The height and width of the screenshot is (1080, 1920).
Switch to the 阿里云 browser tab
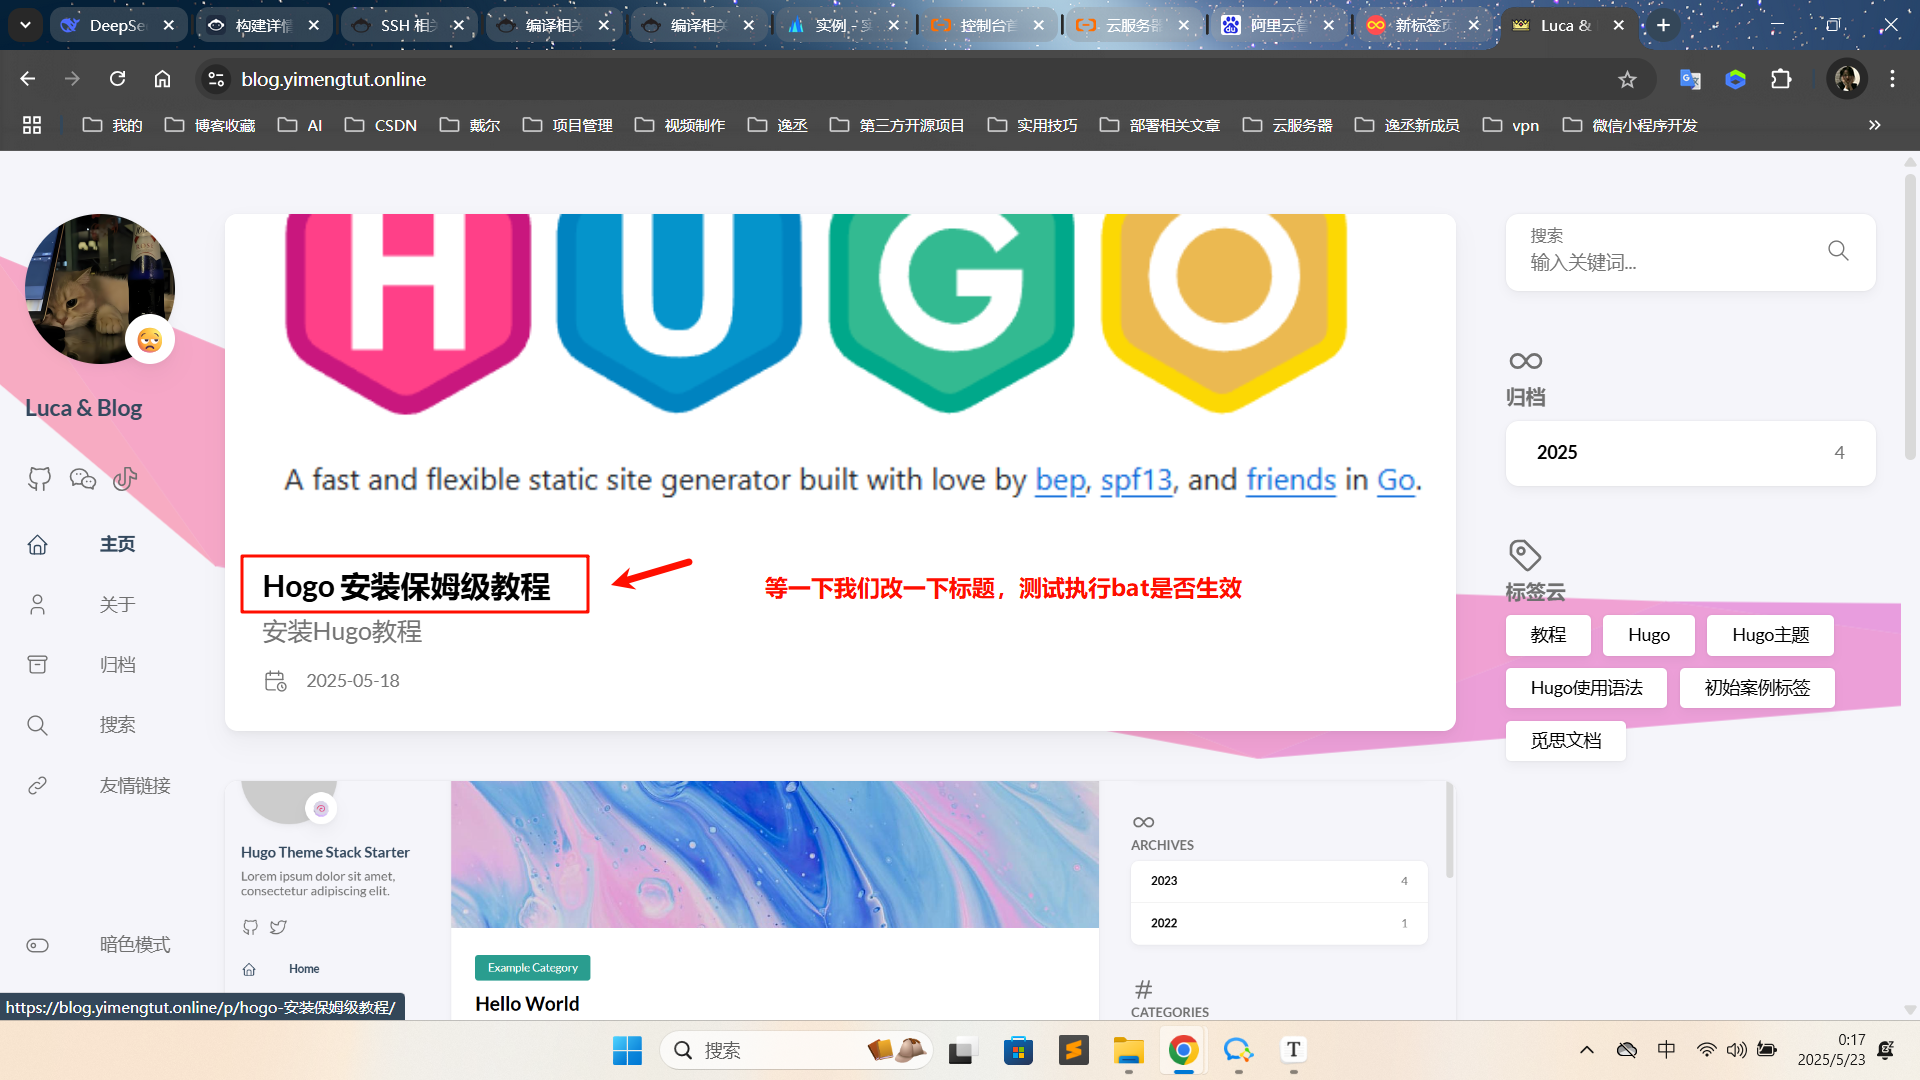pyautogui.click(x=1277, y=25)
